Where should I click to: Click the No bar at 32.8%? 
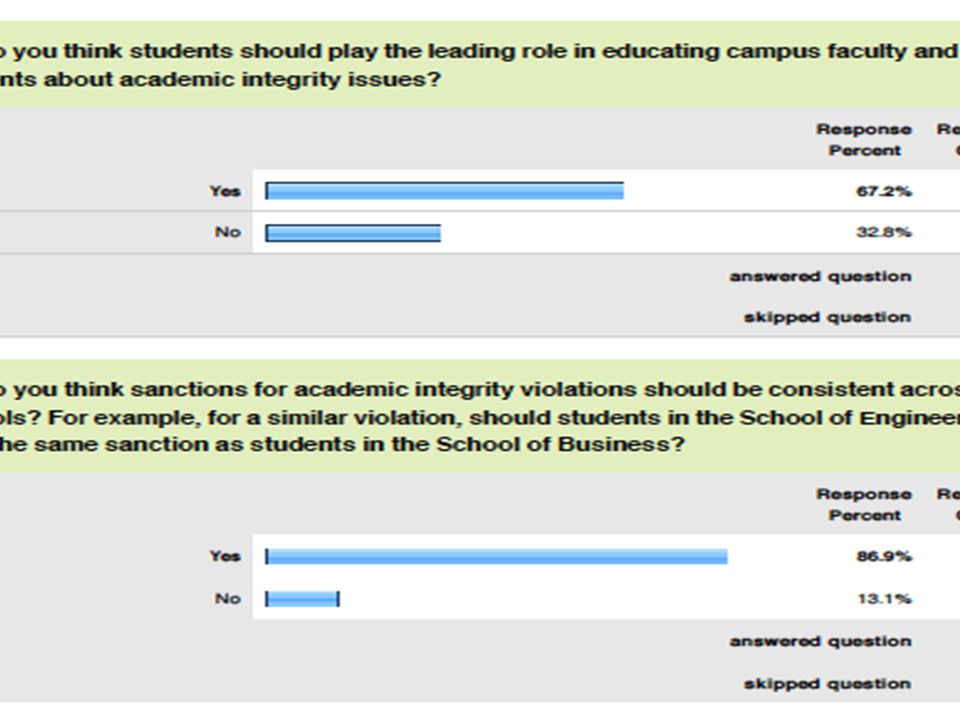point(353,233)
